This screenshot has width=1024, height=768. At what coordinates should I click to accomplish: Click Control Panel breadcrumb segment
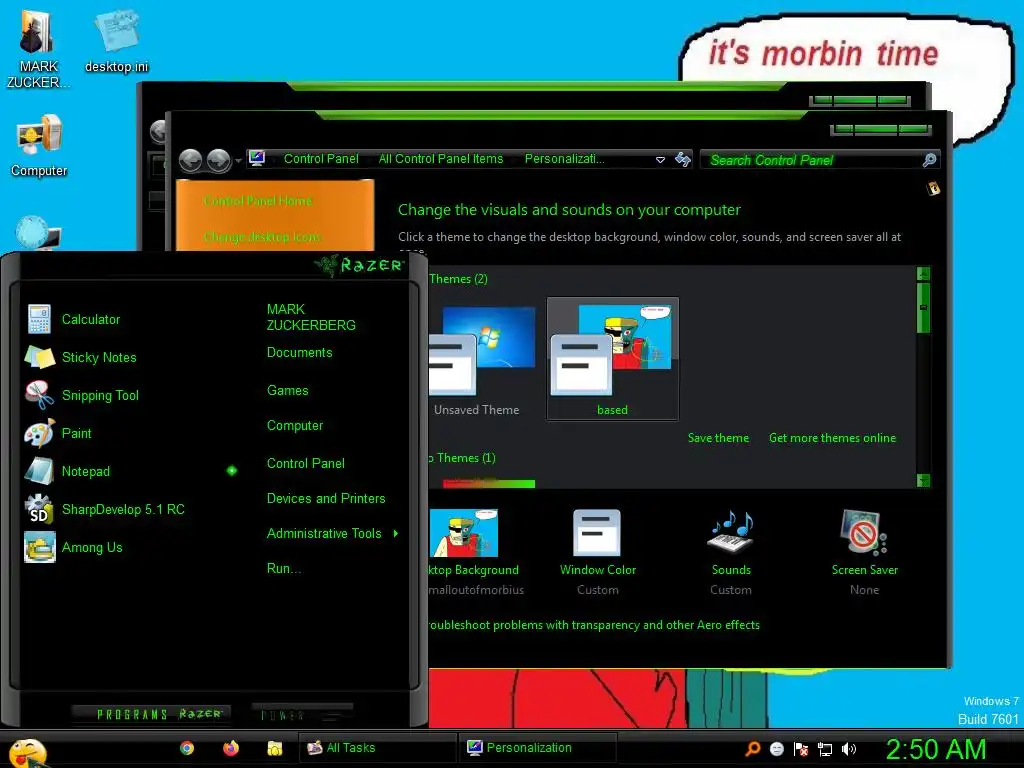[x=321, y=159]
